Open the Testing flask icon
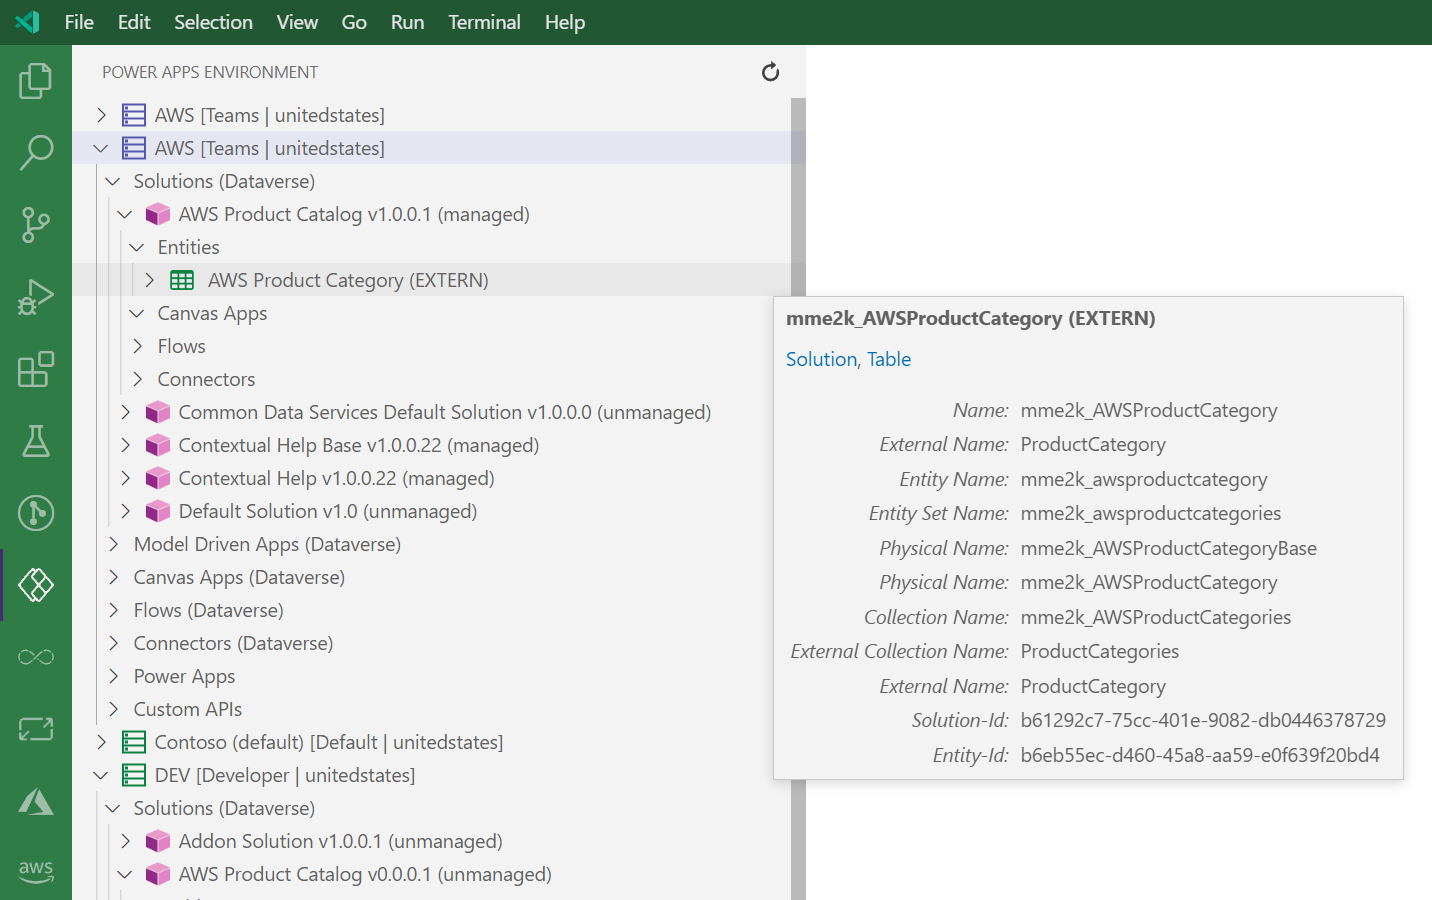 pos(36,441)
